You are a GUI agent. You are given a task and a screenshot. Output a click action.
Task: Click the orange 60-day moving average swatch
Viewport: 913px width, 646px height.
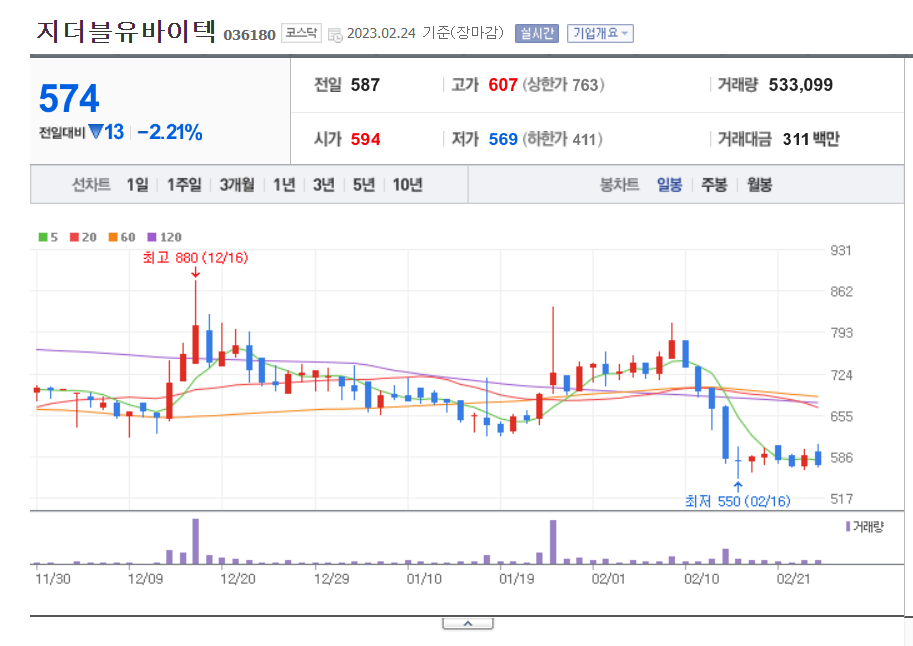pos(113,237)
